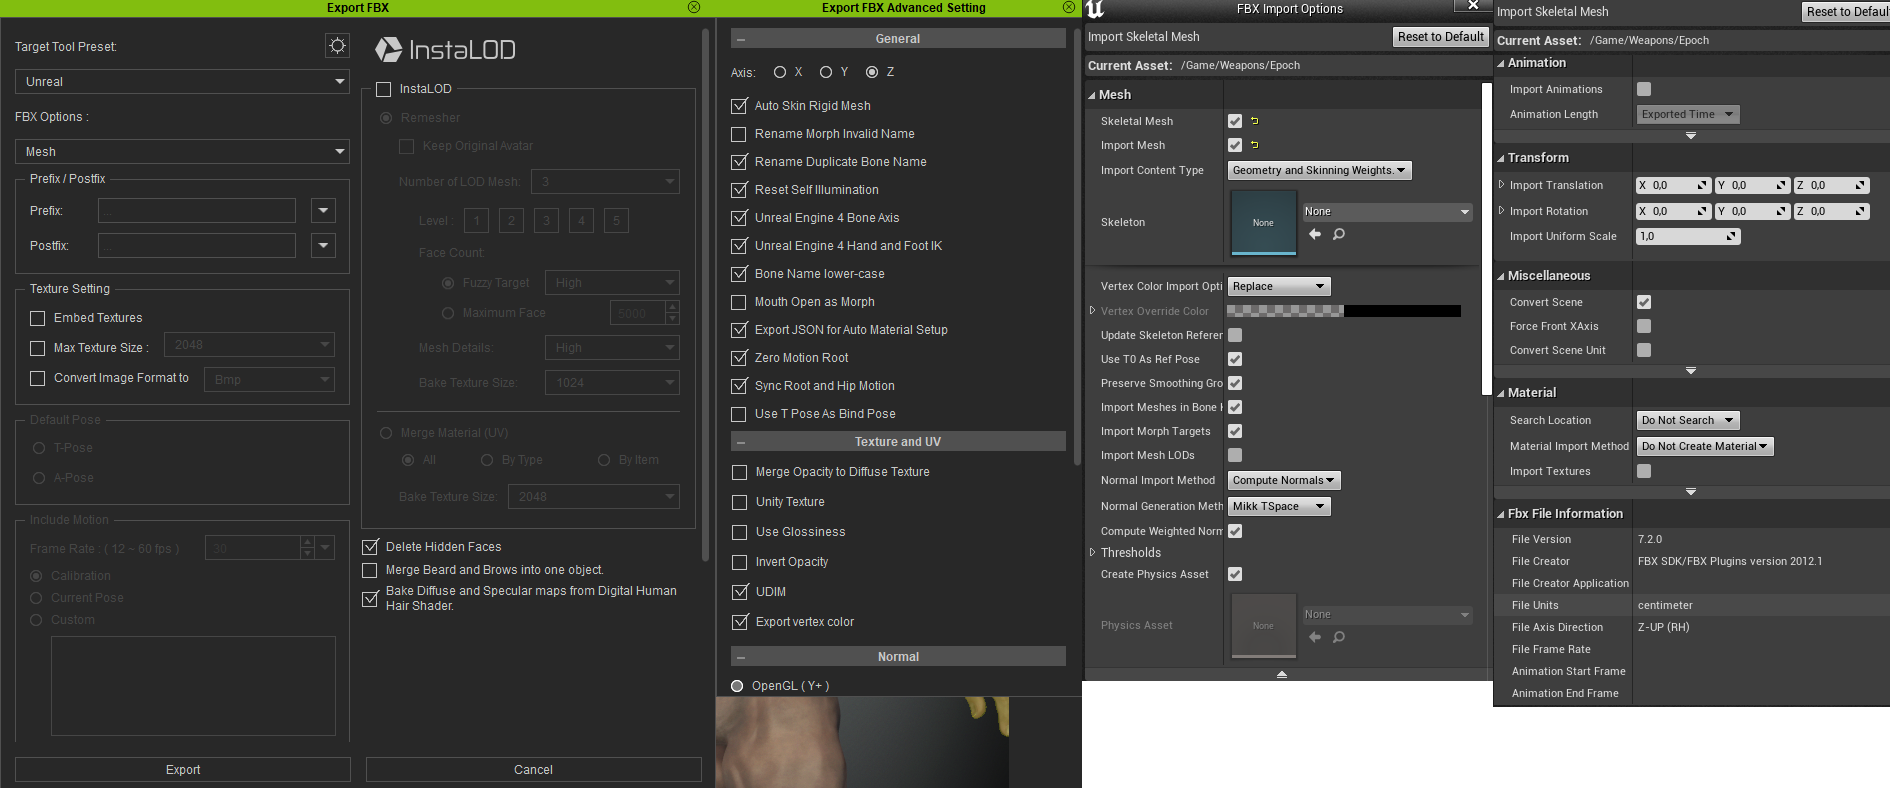
Task: Collapse the Texture and UV section minus icon
Action: pyautogui.click(x=741, y=442)
